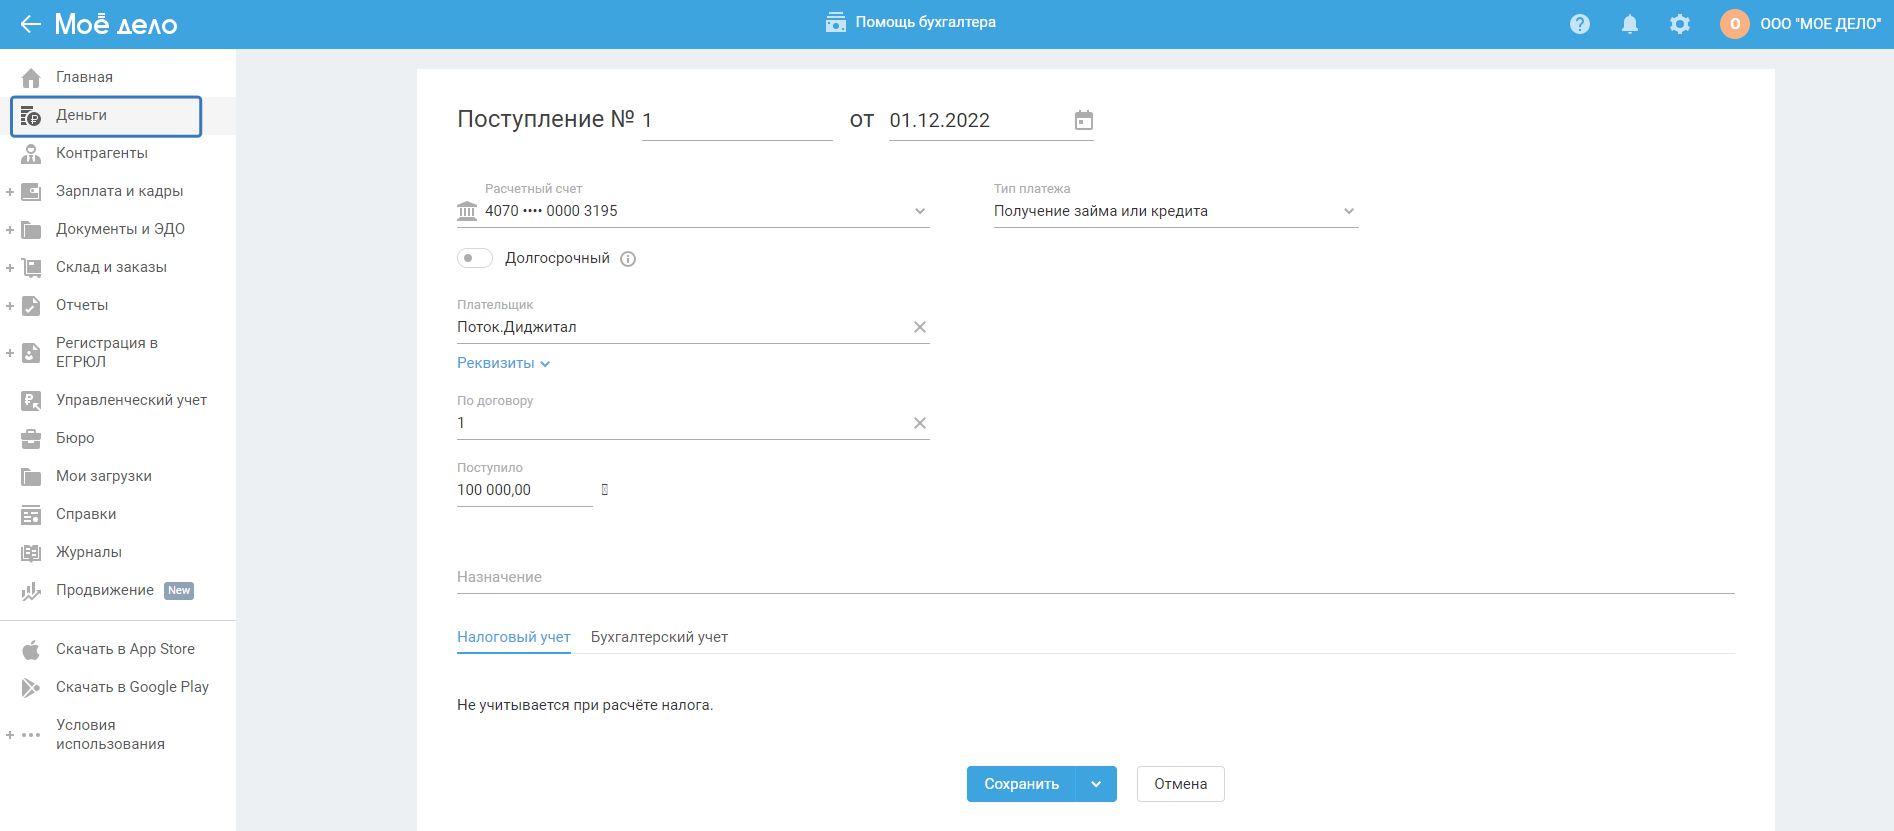This screenshot has width=1894, height=831.
Task: Open the Сохранить split-button arrow
Action: [1096, 784]
